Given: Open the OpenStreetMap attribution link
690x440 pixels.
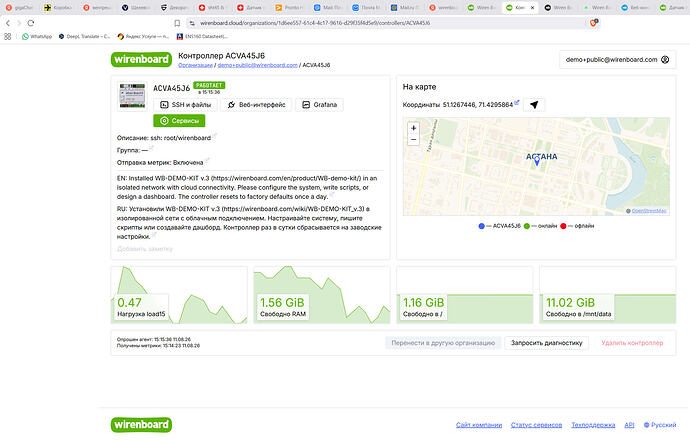Looking at the screenshot, I should tap(649, 211).
